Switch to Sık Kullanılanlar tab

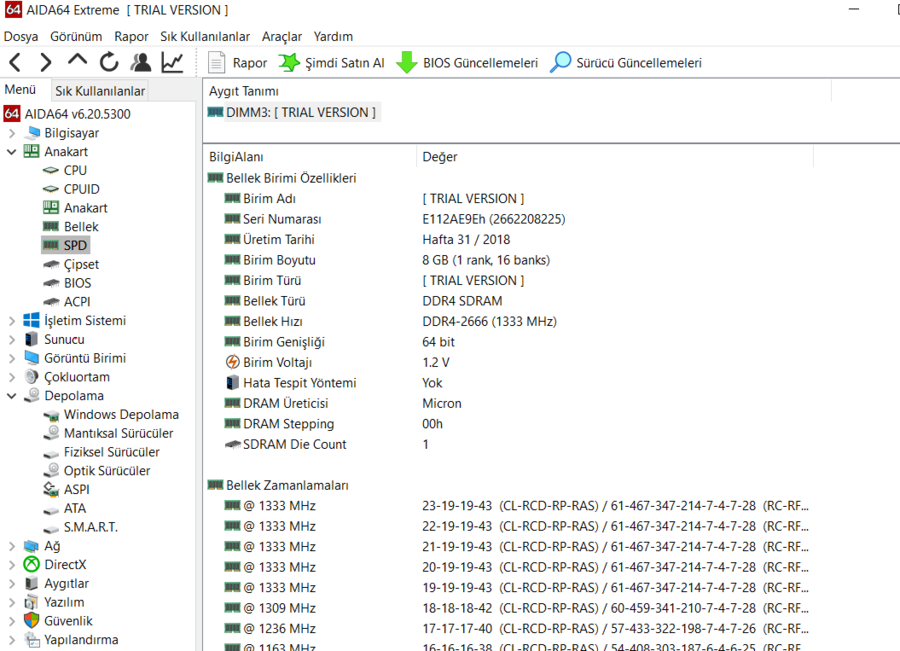pyautogui.click(x=100, y=91)
